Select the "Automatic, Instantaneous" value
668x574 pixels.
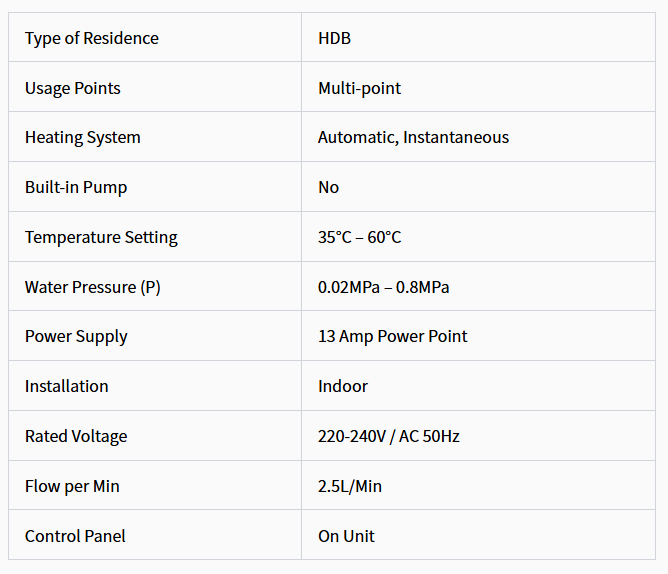[x=413, y=137]
